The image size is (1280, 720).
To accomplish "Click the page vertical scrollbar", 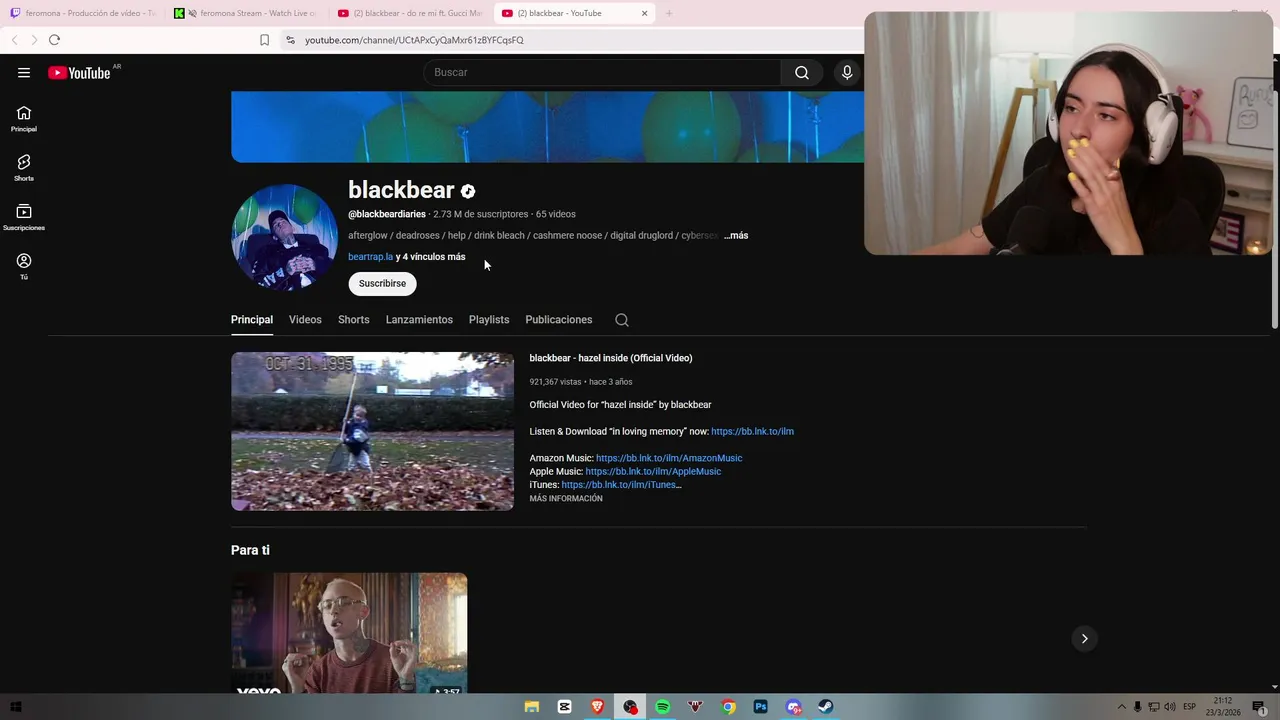I will pos(1274,210).
